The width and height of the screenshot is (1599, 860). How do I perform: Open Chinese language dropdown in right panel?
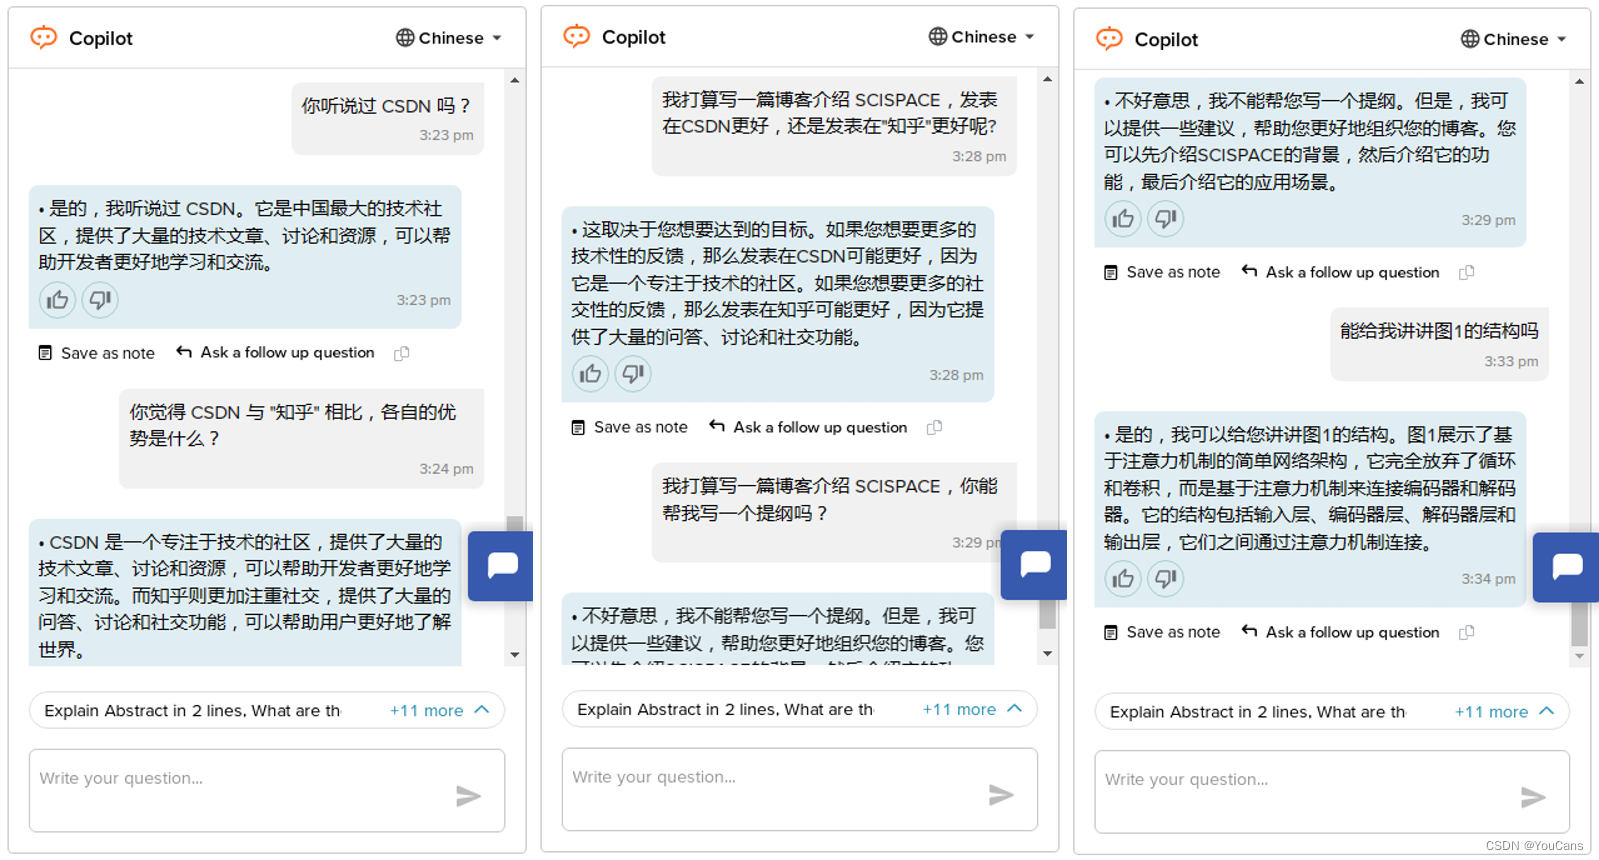click(1514, 39)
